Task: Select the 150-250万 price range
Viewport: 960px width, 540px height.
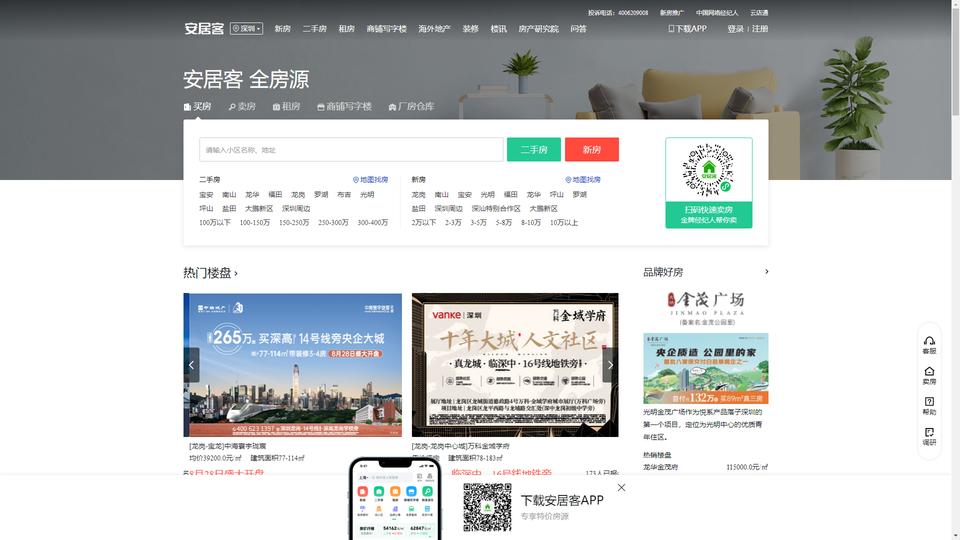Action: (294, 223)
